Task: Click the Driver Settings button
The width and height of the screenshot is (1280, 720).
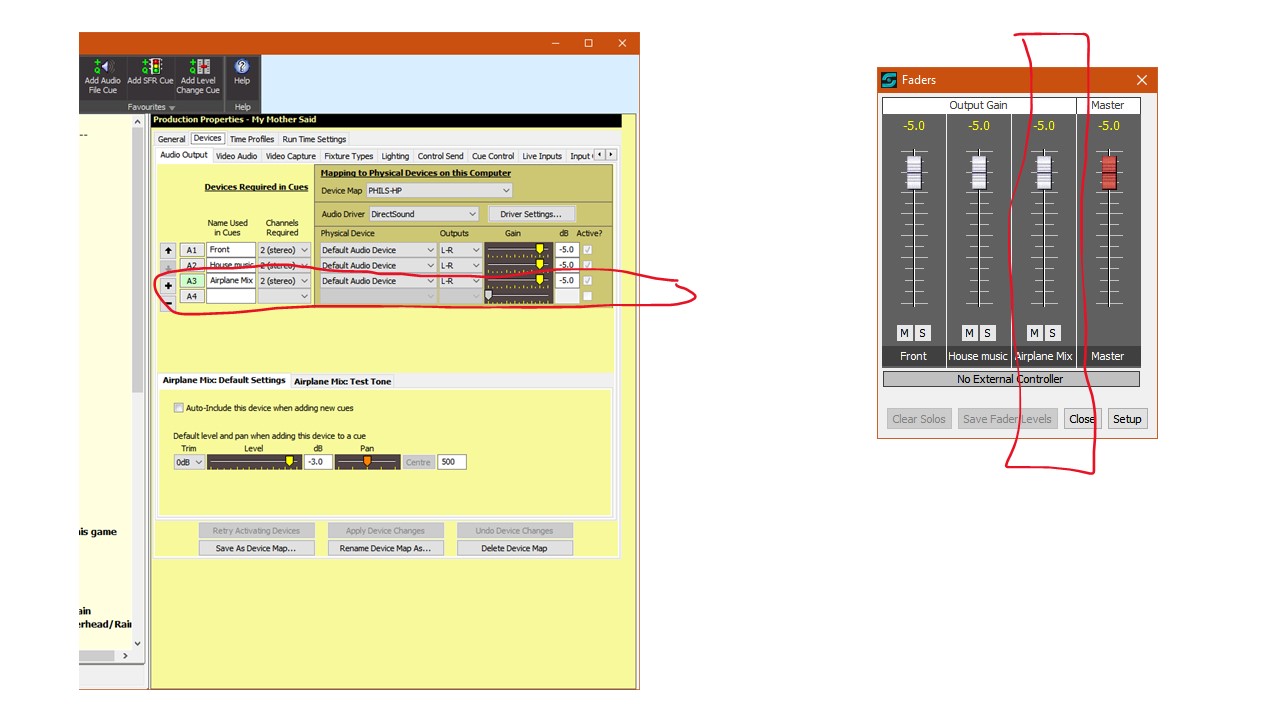Action: 531,214
